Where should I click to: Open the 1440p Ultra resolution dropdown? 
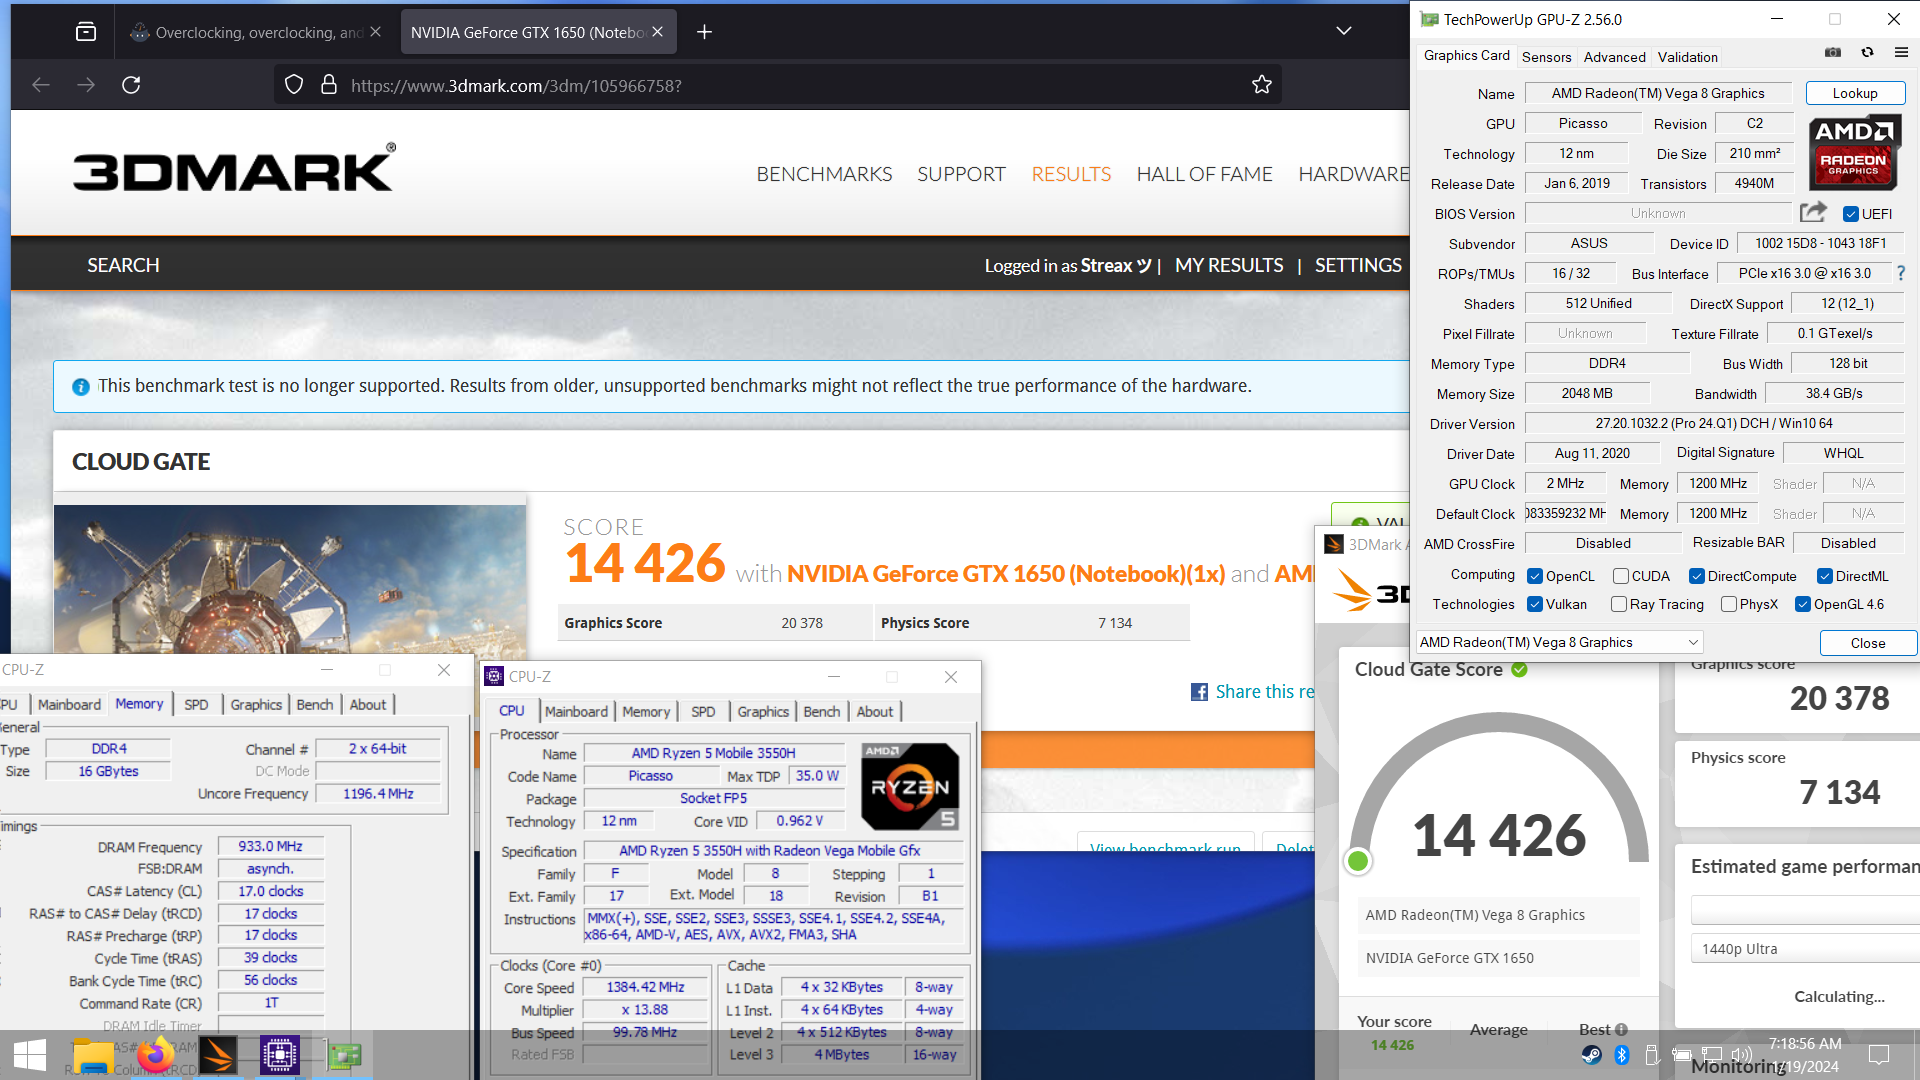[x=1805, y=949]
